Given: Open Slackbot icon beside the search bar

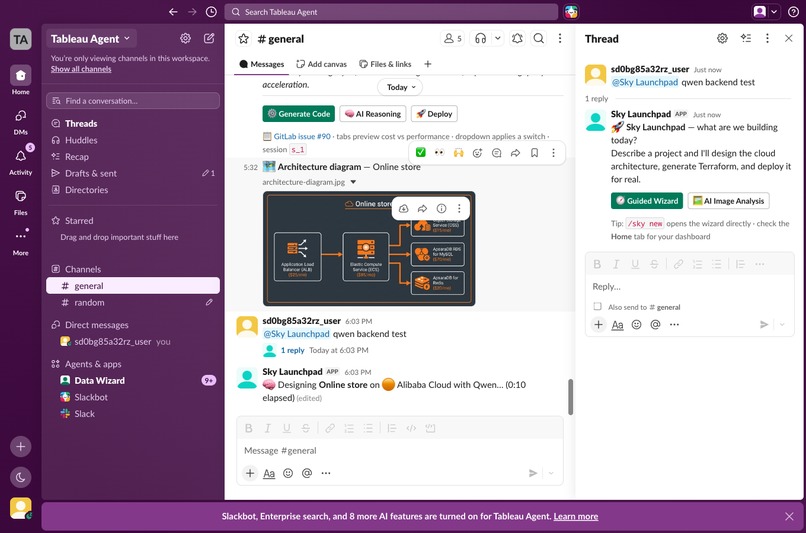Looking at the screenshot, I should pos(571,12).
